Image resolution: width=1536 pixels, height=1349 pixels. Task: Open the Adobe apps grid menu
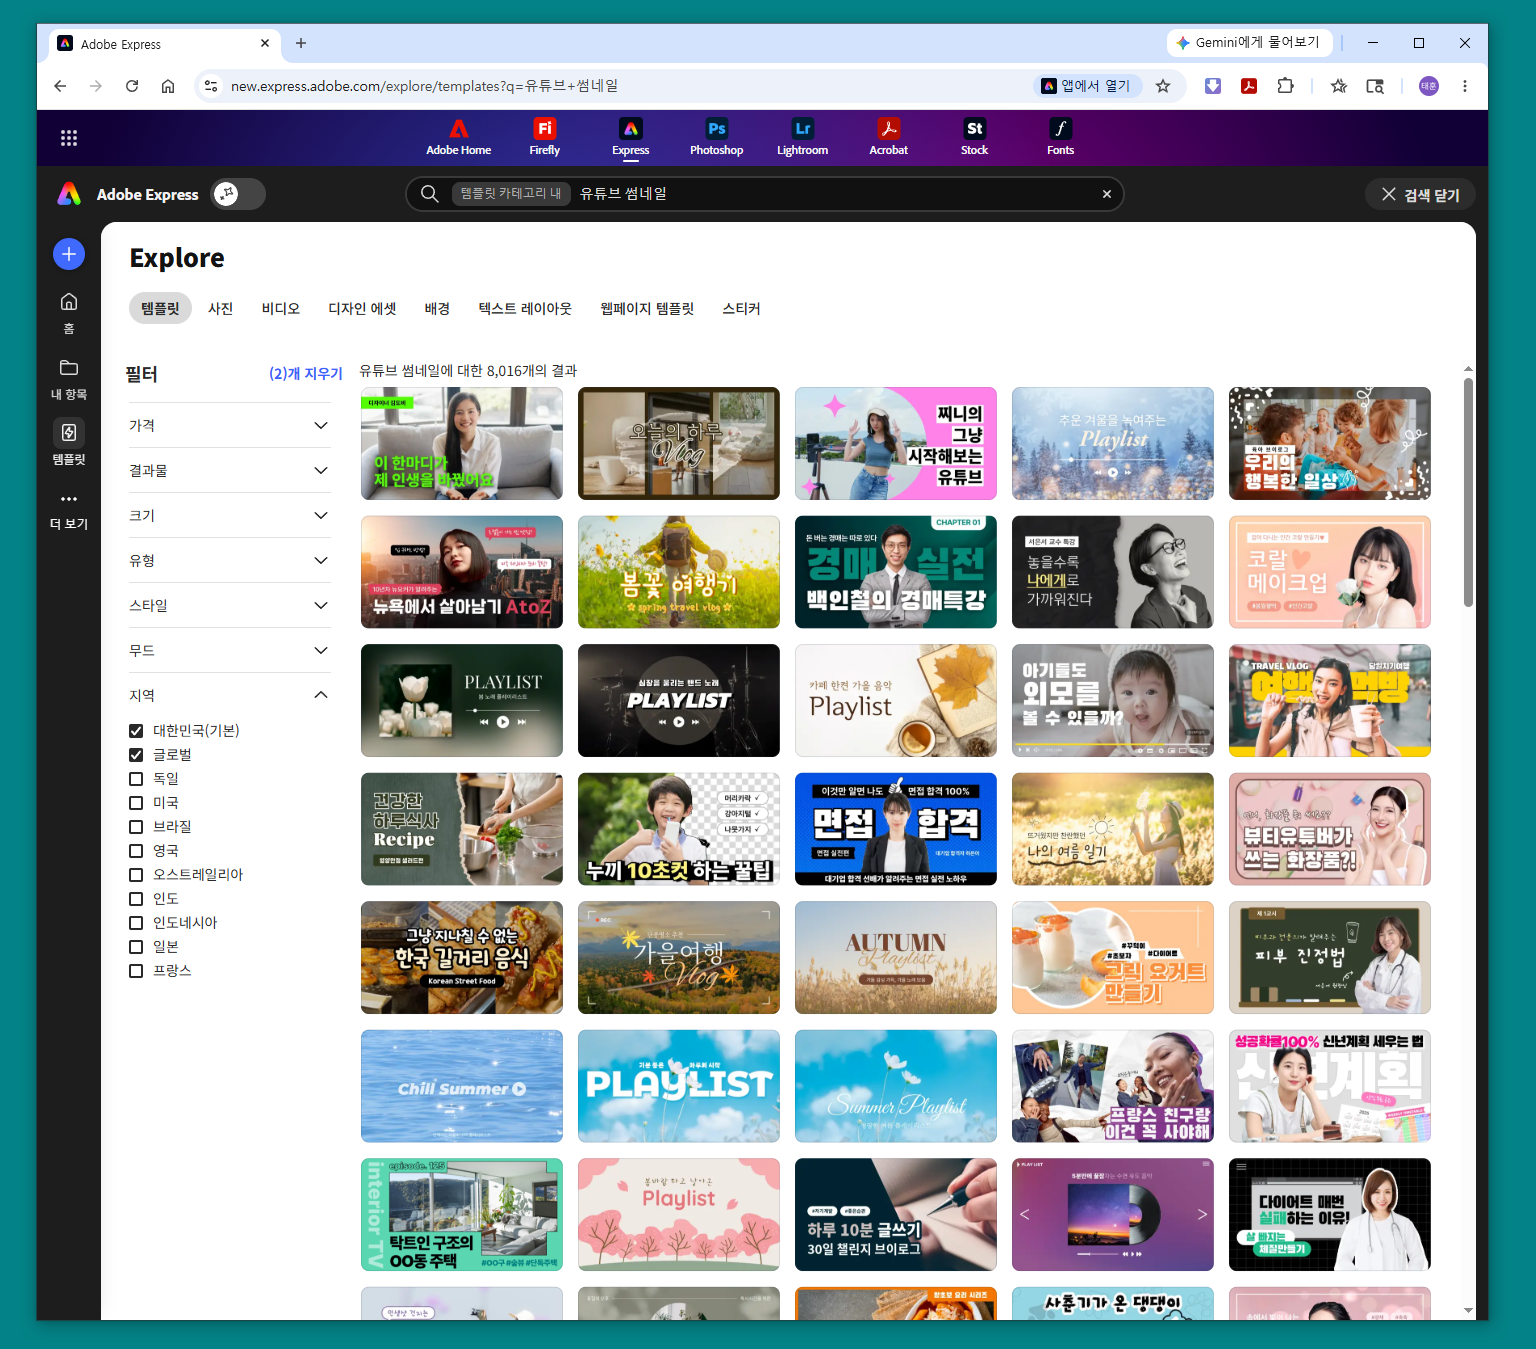point(69,138)
